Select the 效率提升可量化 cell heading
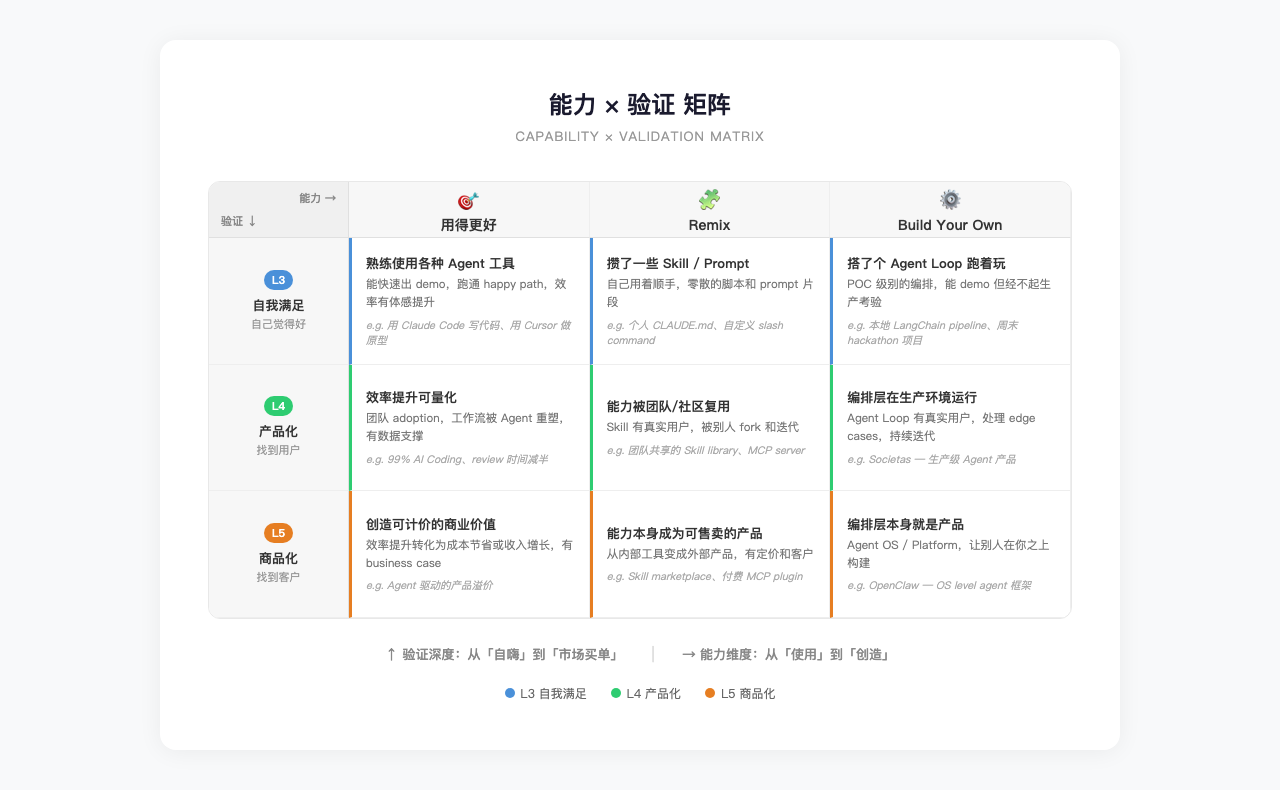This screenshot has width=1280, height=790. (x=411, y=397)
